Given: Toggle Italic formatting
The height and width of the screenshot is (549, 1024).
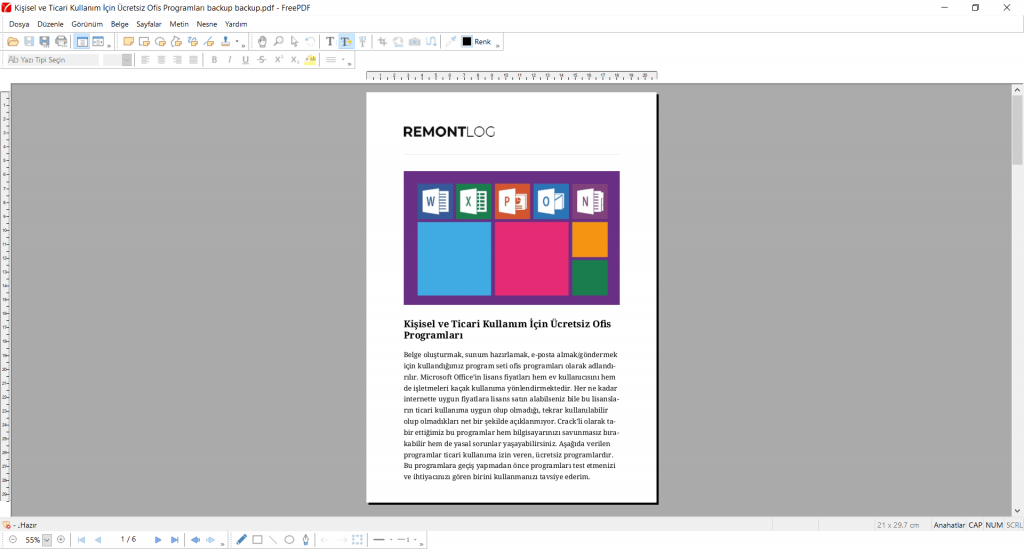Looking at the screenshot, I should tap(229, 60).
